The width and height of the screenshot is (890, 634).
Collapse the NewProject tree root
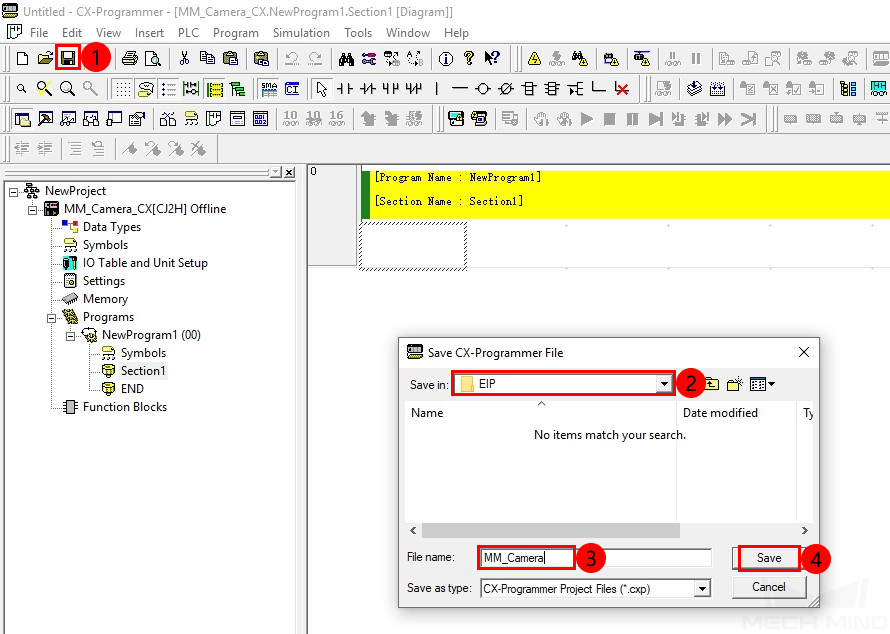tap(14, 192)
